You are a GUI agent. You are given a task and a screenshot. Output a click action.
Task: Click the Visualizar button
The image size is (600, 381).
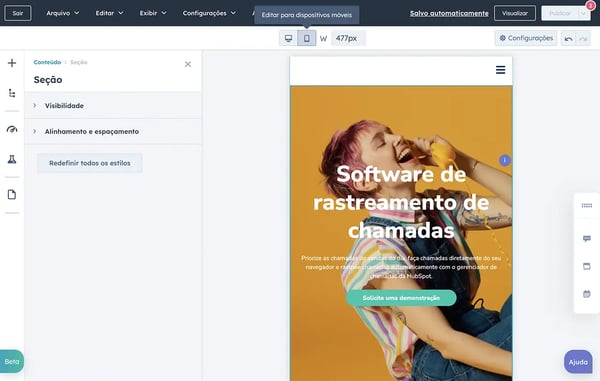[515, 13]
